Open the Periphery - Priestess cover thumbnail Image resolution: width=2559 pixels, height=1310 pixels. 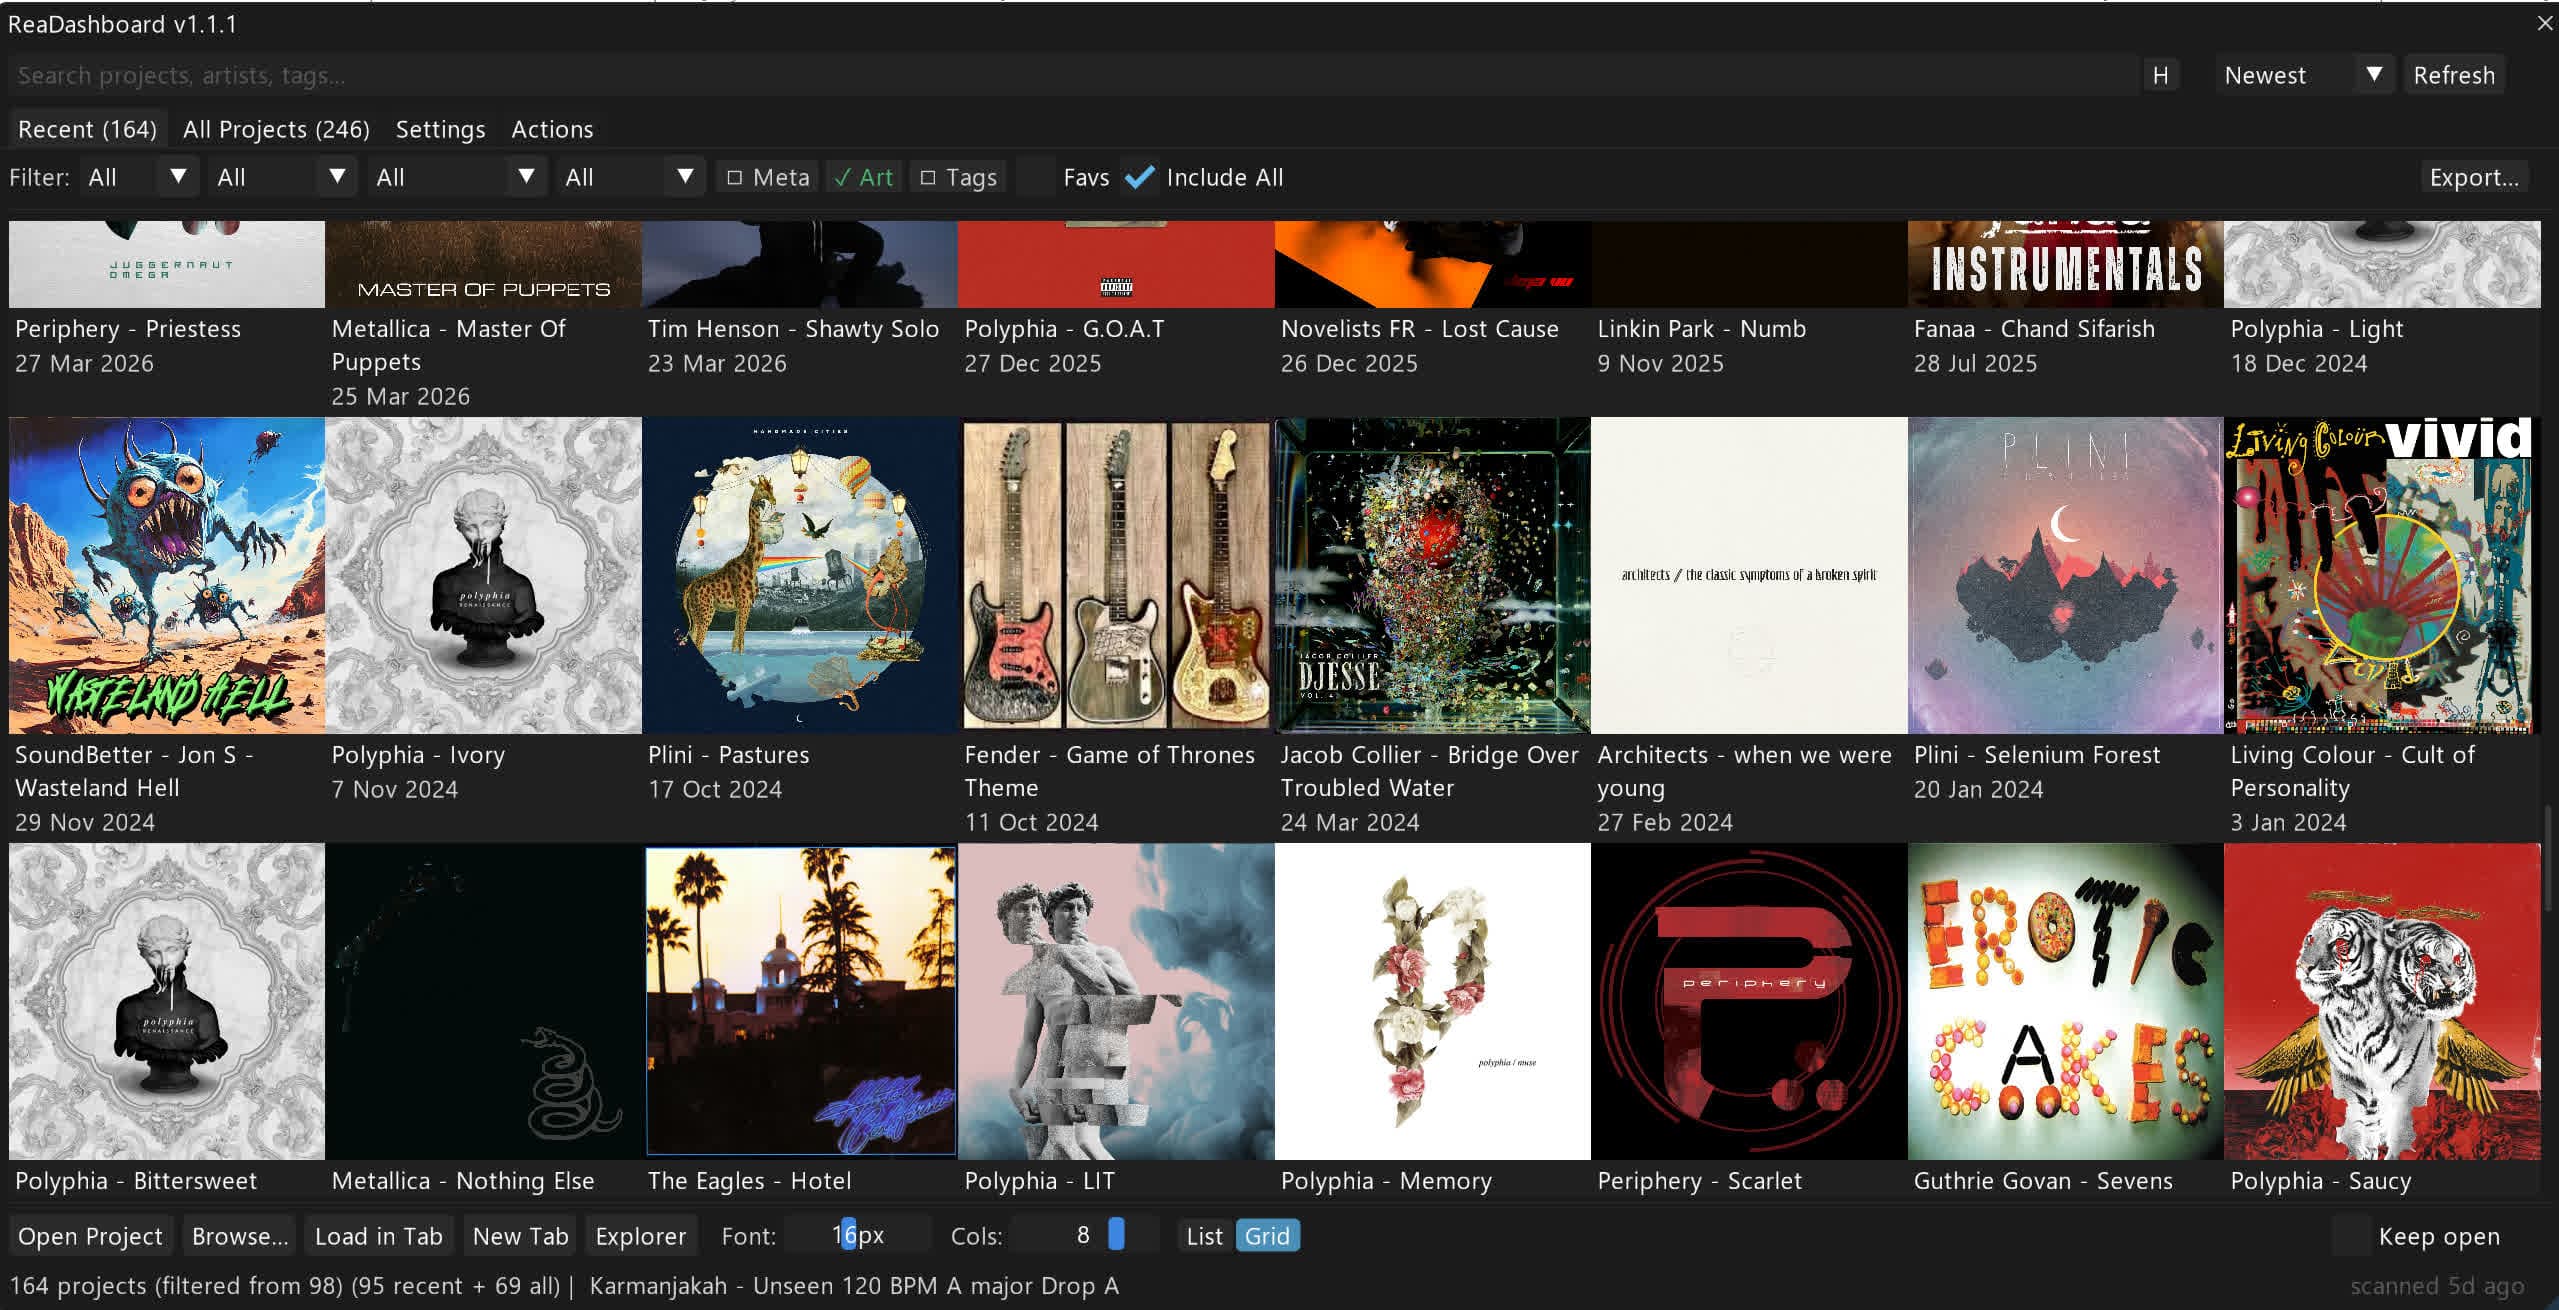pos(167,264)
